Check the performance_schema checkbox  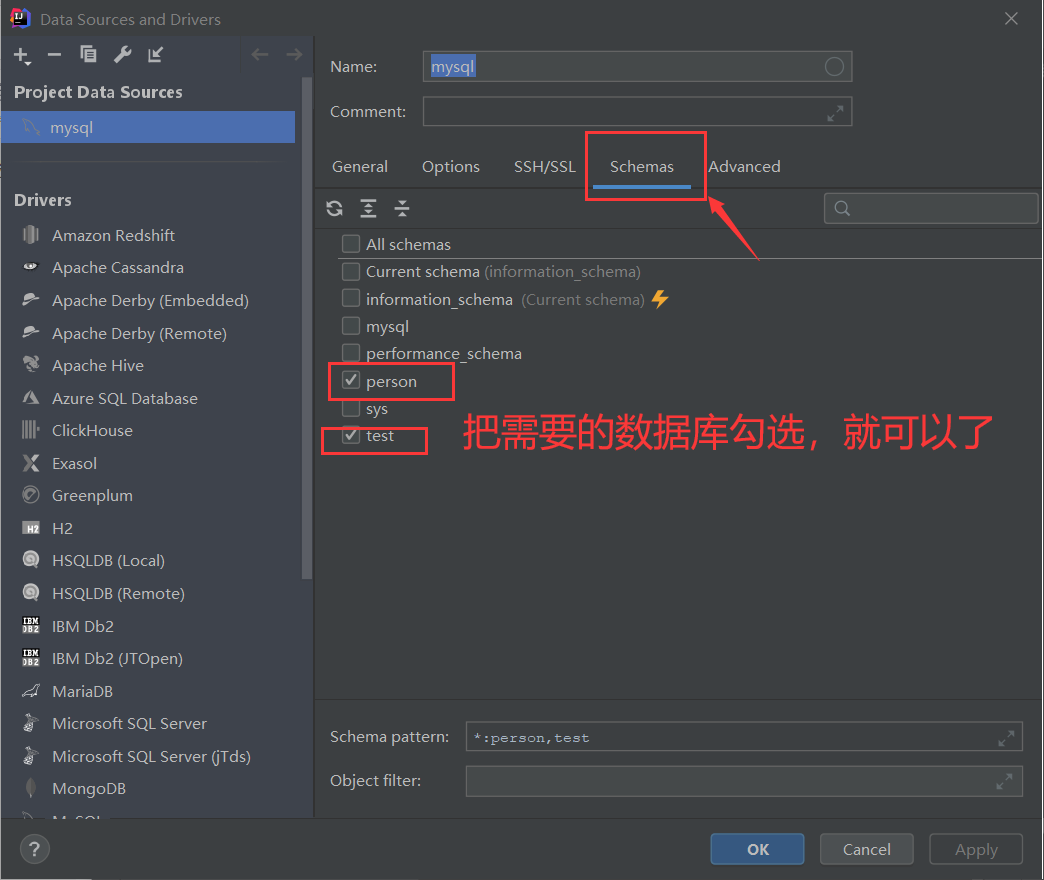[351, 353]
